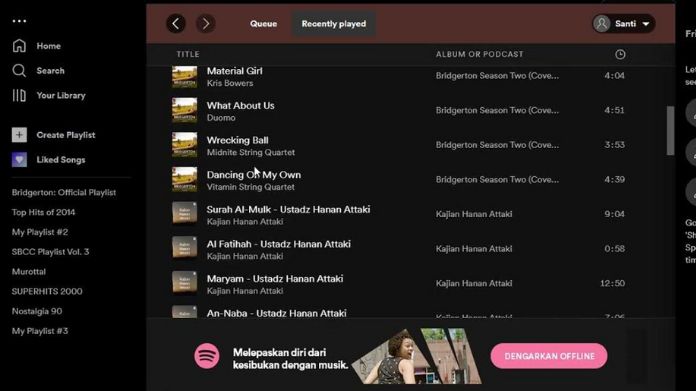Open Home from the sidebar
The height and width of the screenshot is (391, 696).
[x=48, y=46]
